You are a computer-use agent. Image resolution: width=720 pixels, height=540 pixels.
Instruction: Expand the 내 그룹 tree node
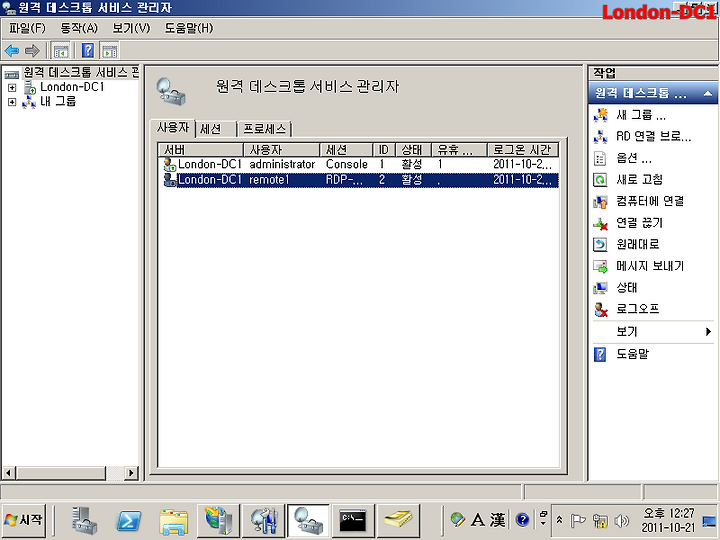[12, 102]
